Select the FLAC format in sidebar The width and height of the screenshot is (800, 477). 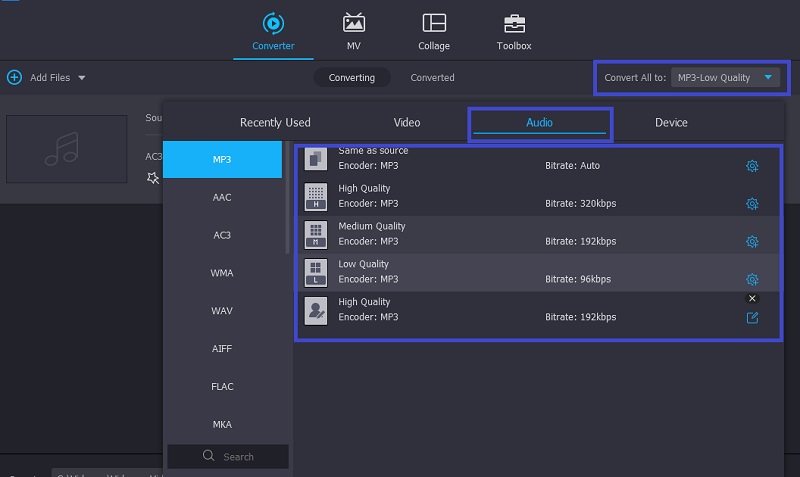[x=222, y=387]
